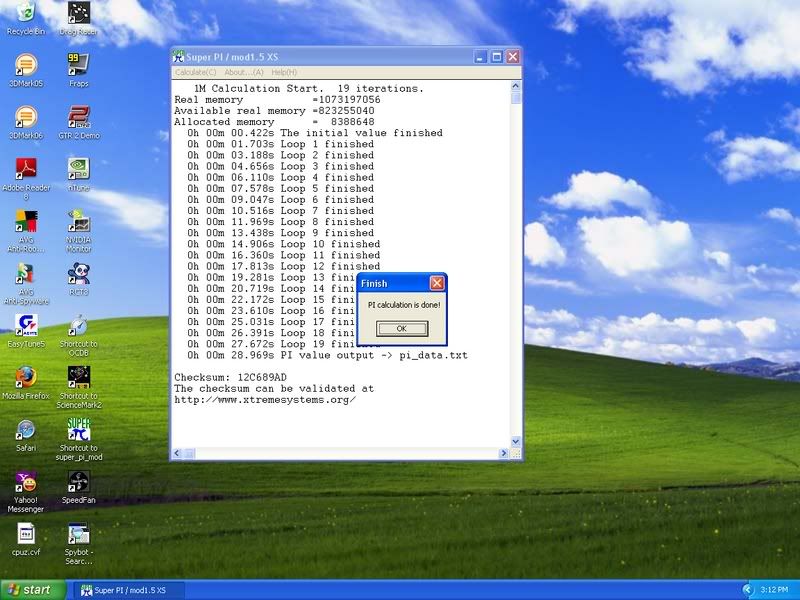Select the Shortcut to super_pi_mod icon
The width and height of the screenshot is (800, 600).
(x=79, y=440)
